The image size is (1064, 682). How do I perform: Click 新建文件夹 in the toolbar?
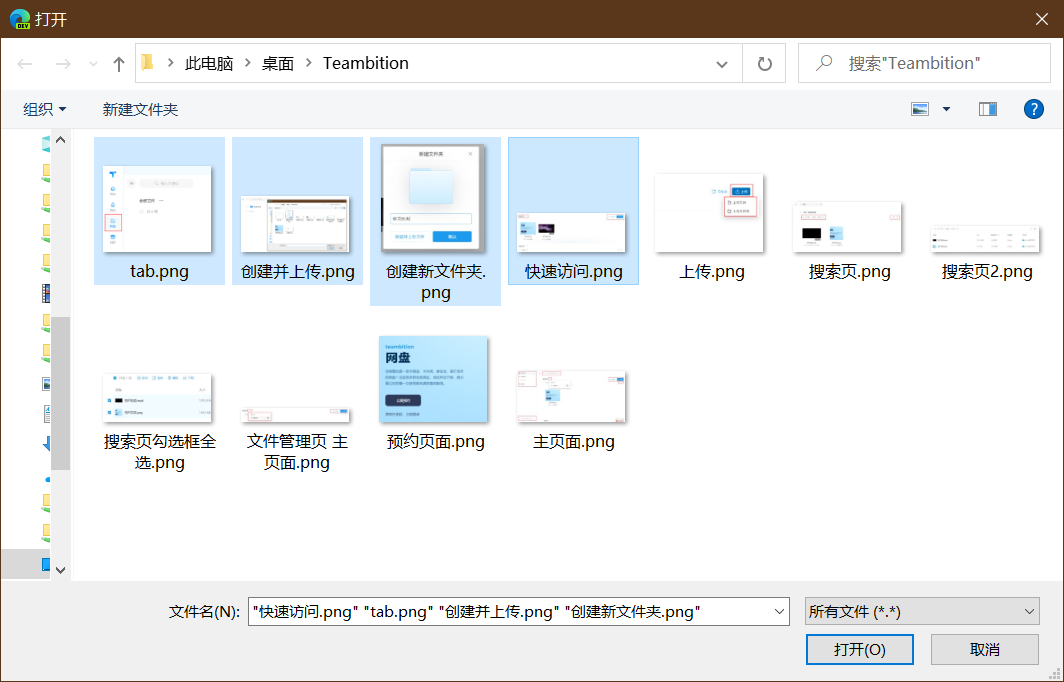tap(140, 109)
